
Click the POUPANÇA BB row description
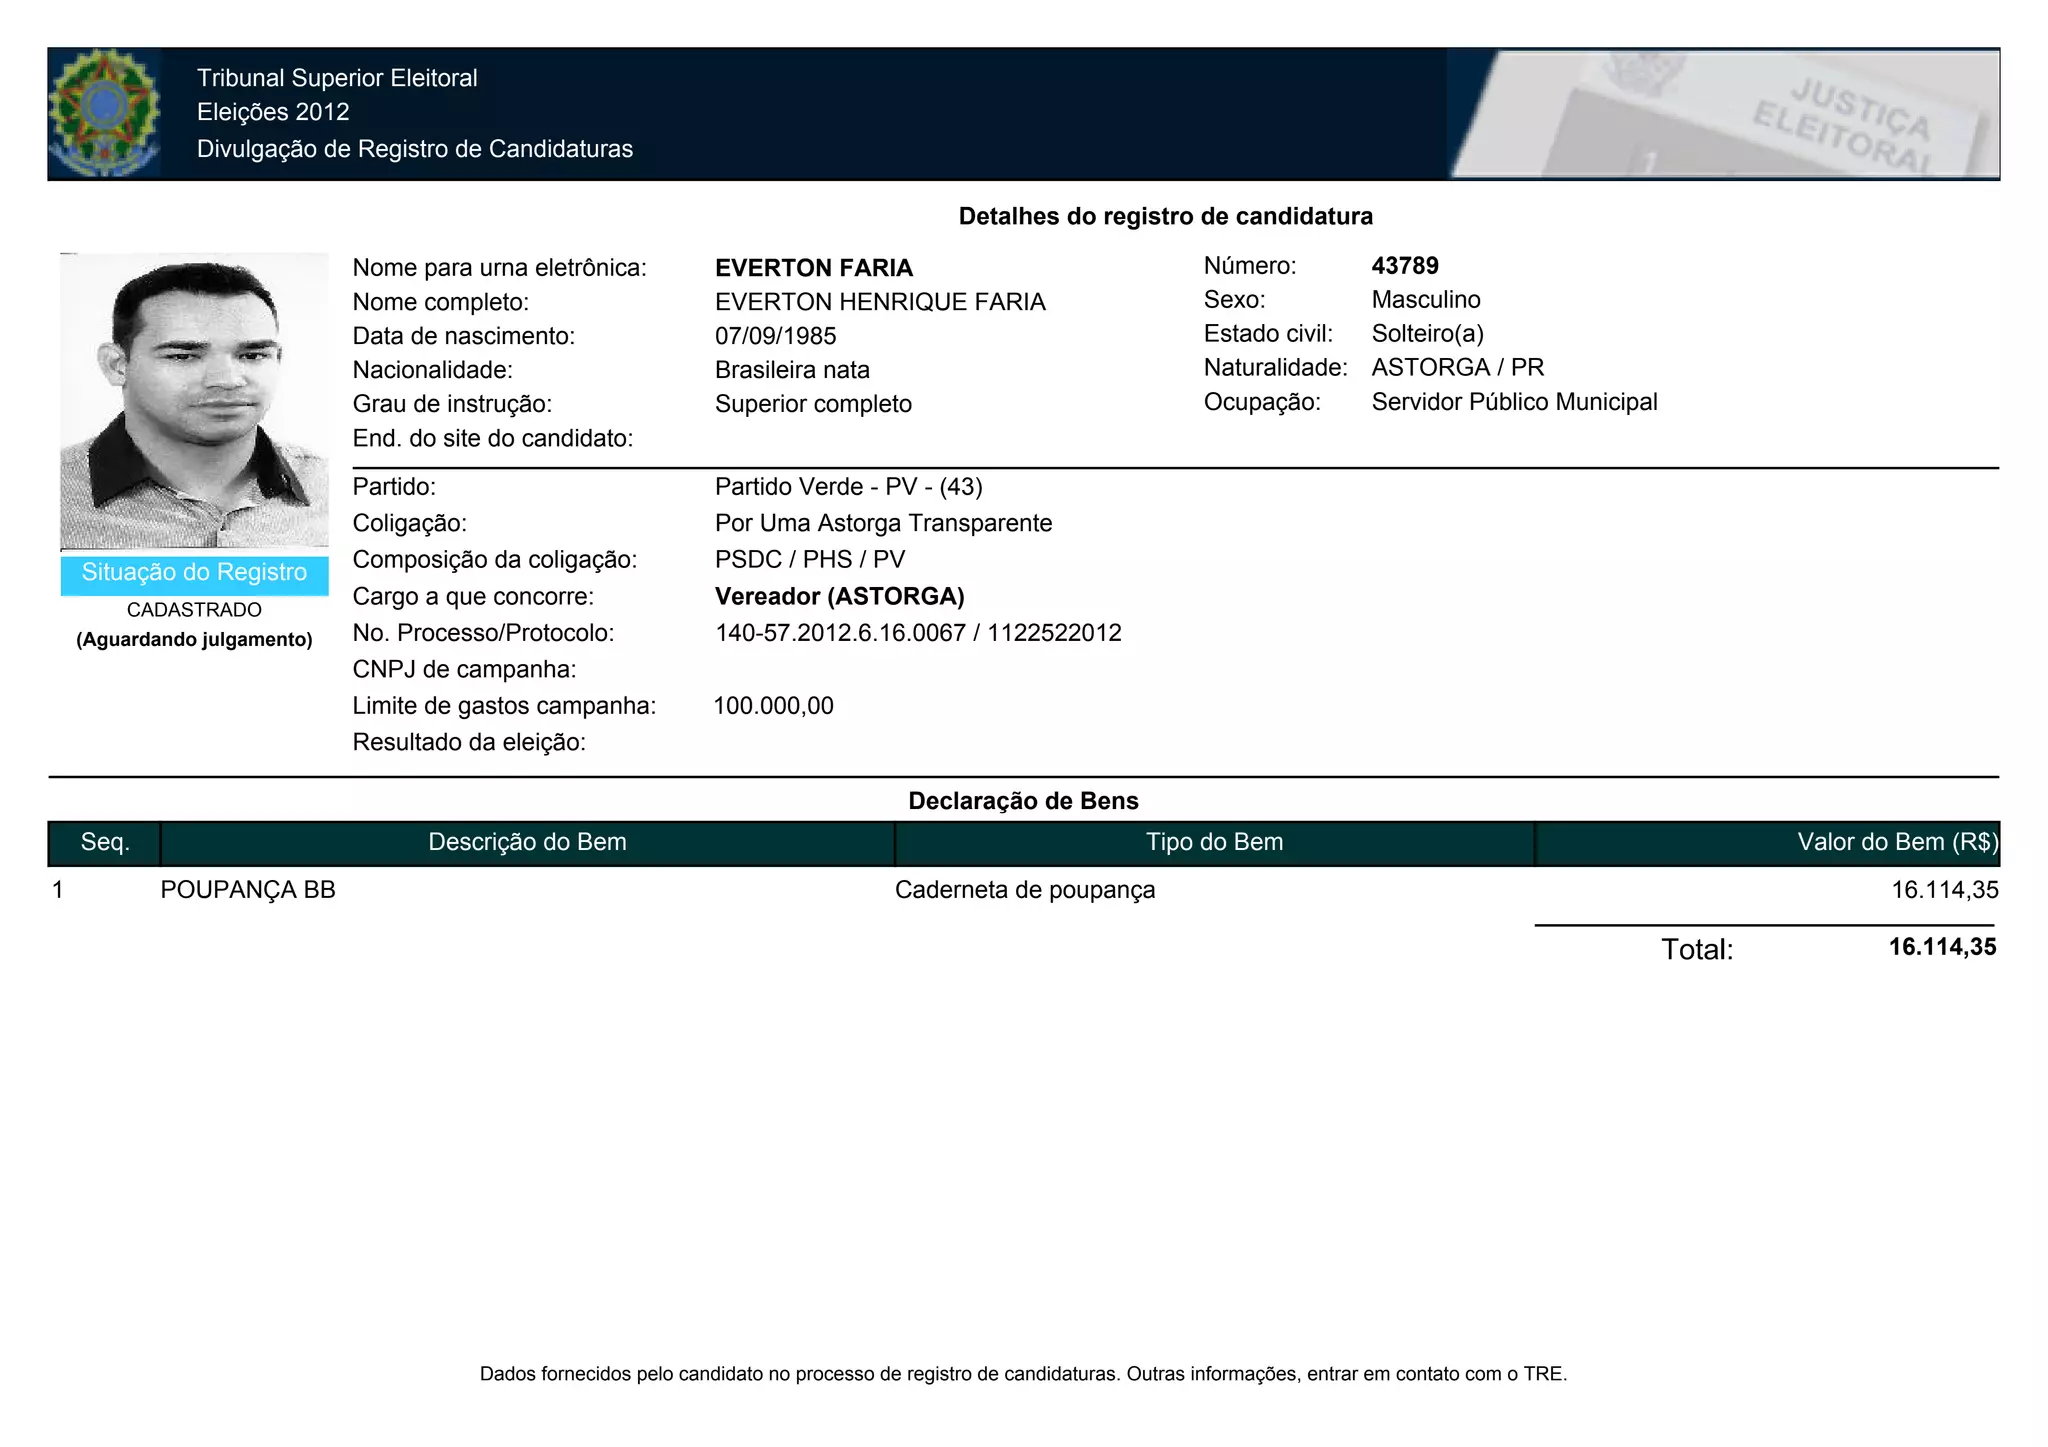tap(248, 890)
